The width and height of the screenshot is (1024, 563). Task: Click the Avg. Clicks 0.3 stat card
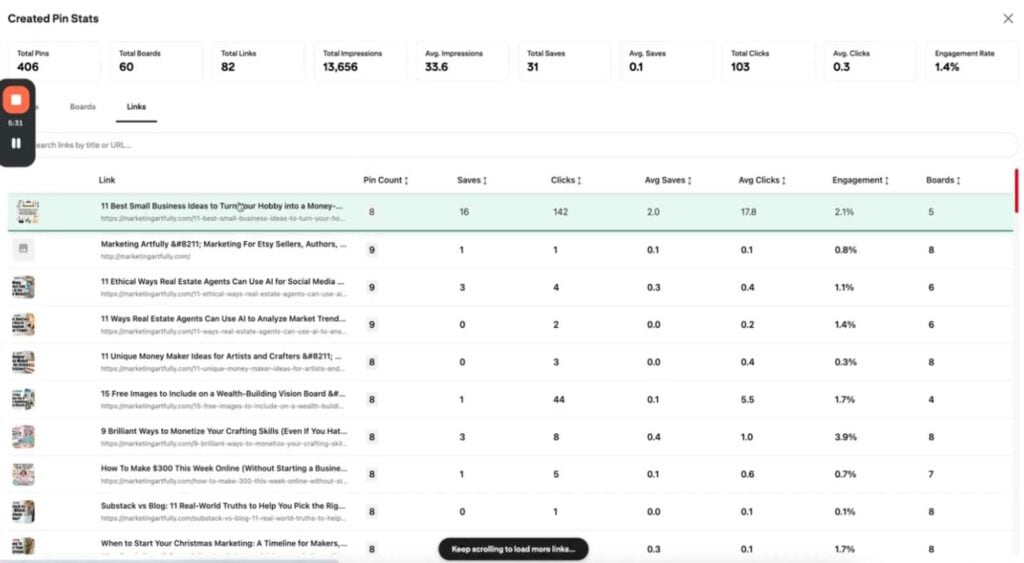870,61
